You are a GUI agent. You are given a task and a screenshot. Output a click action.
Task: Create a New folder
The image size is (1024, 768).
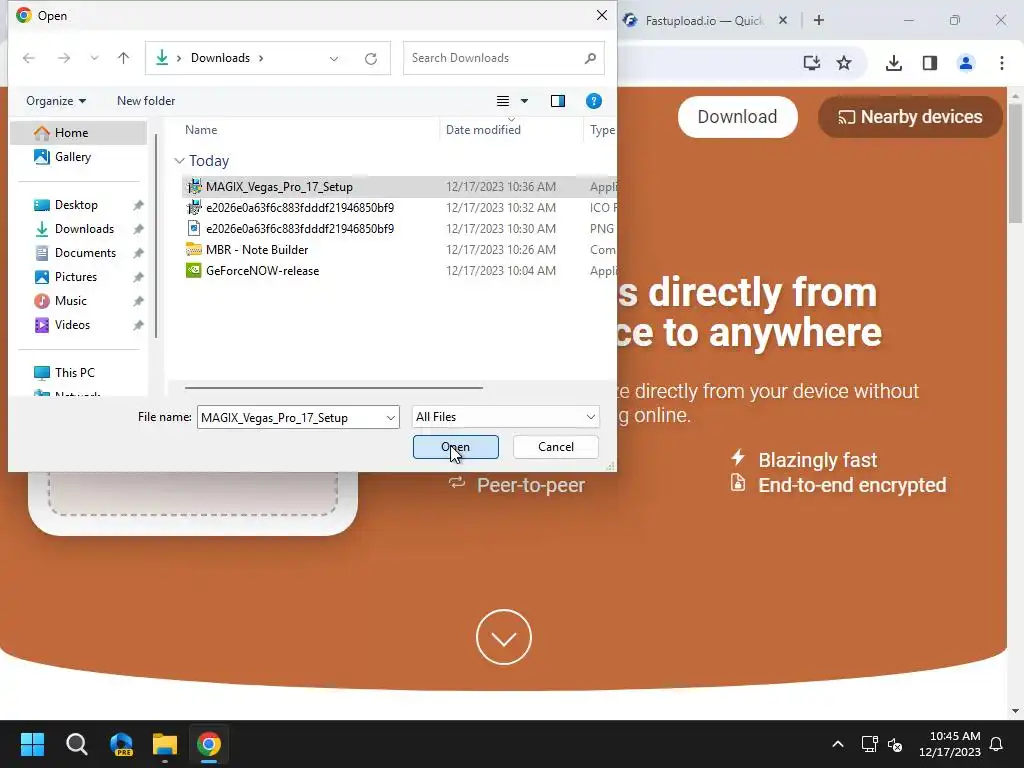[x=146, y=101]
